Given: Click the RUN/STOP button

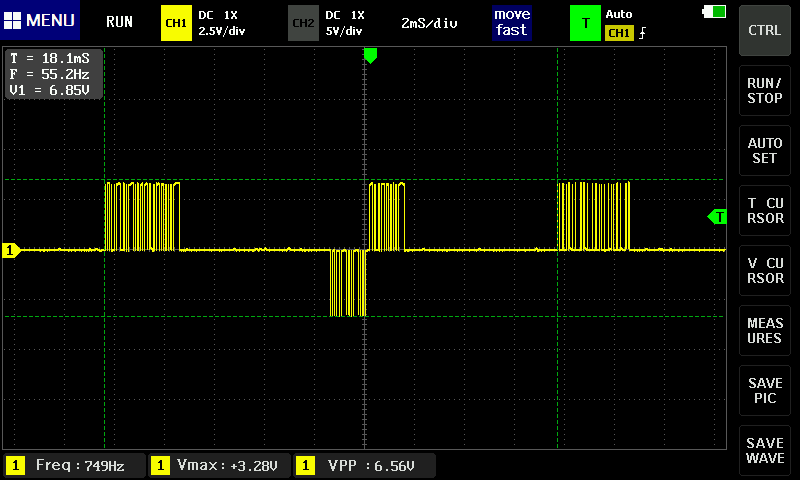Looking at the screenshot, I should coord(764,90).
